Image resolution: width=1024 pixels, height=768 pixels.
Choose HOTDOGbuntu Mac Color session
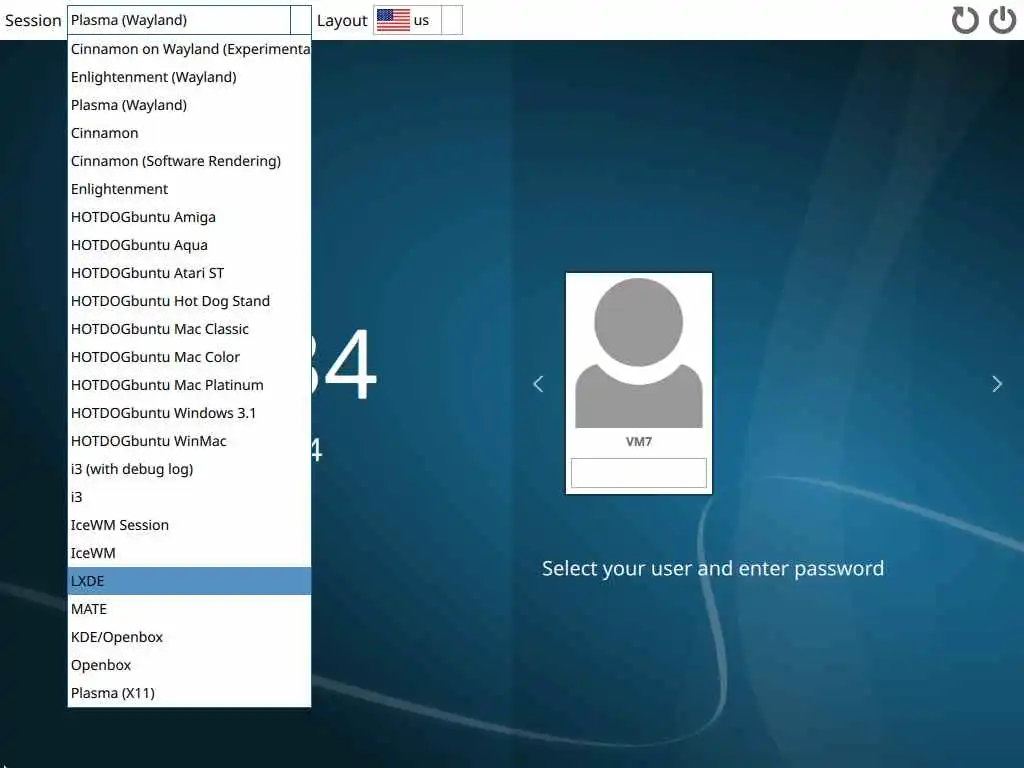coord(189,357)
